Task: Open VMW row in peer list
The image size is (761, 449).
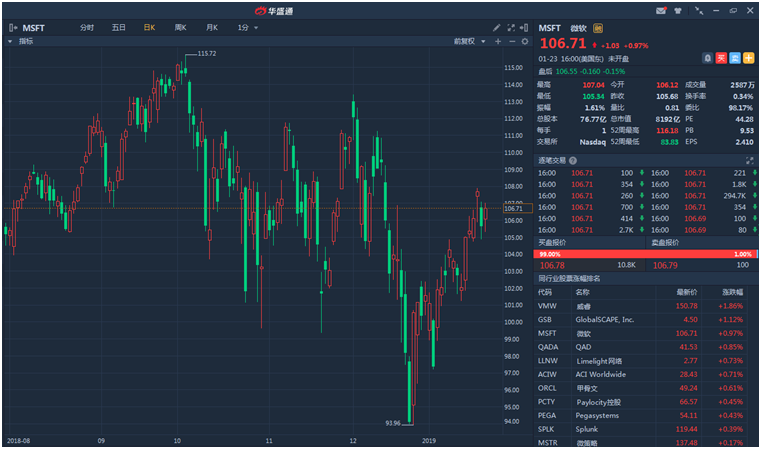Action: (645, 306)
